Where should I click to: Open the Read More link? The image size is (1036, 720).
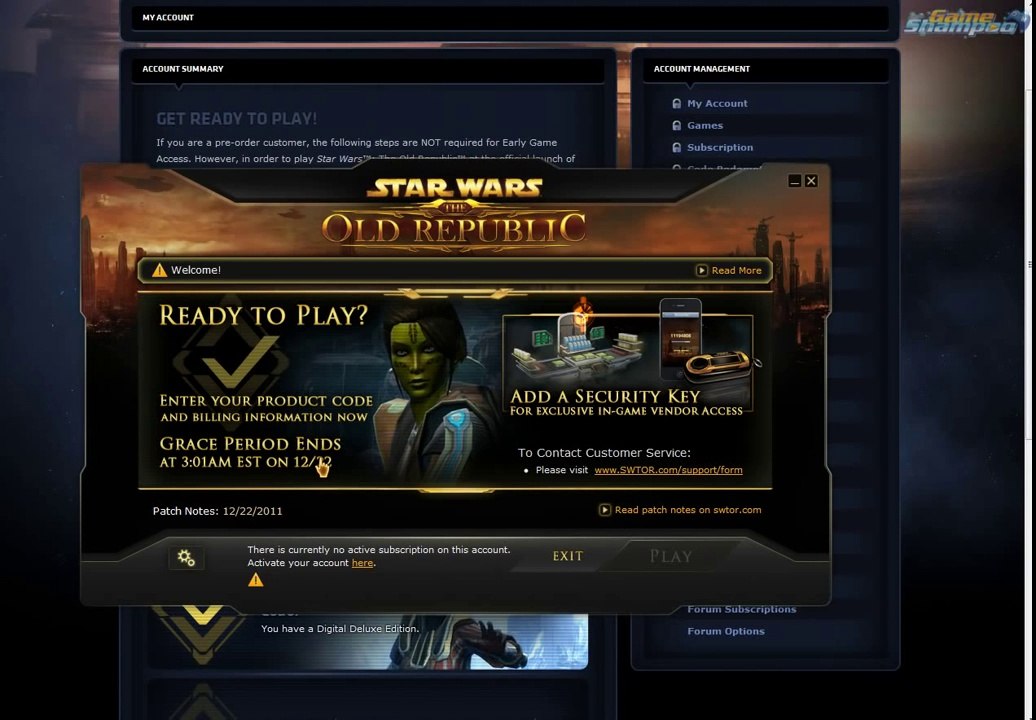(x=736, y=270)
